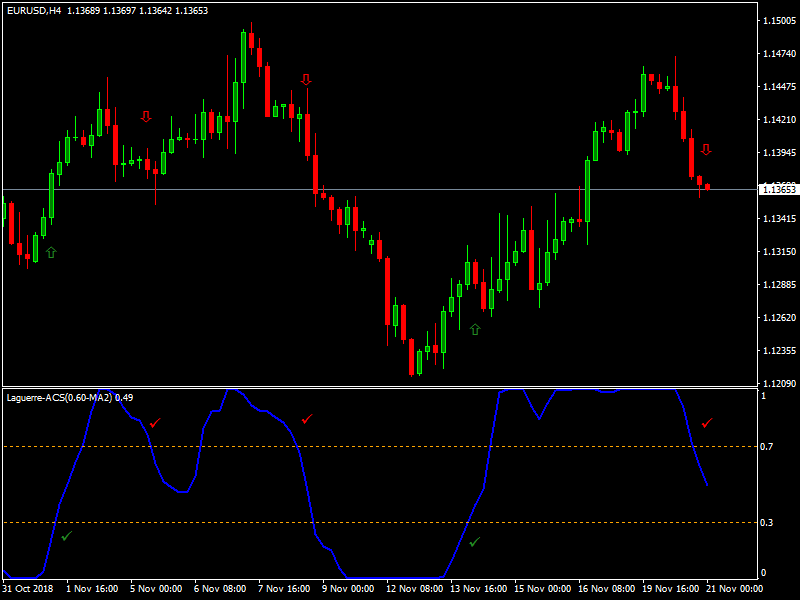Click the 1.13150 price scale label

pos(779,252)
